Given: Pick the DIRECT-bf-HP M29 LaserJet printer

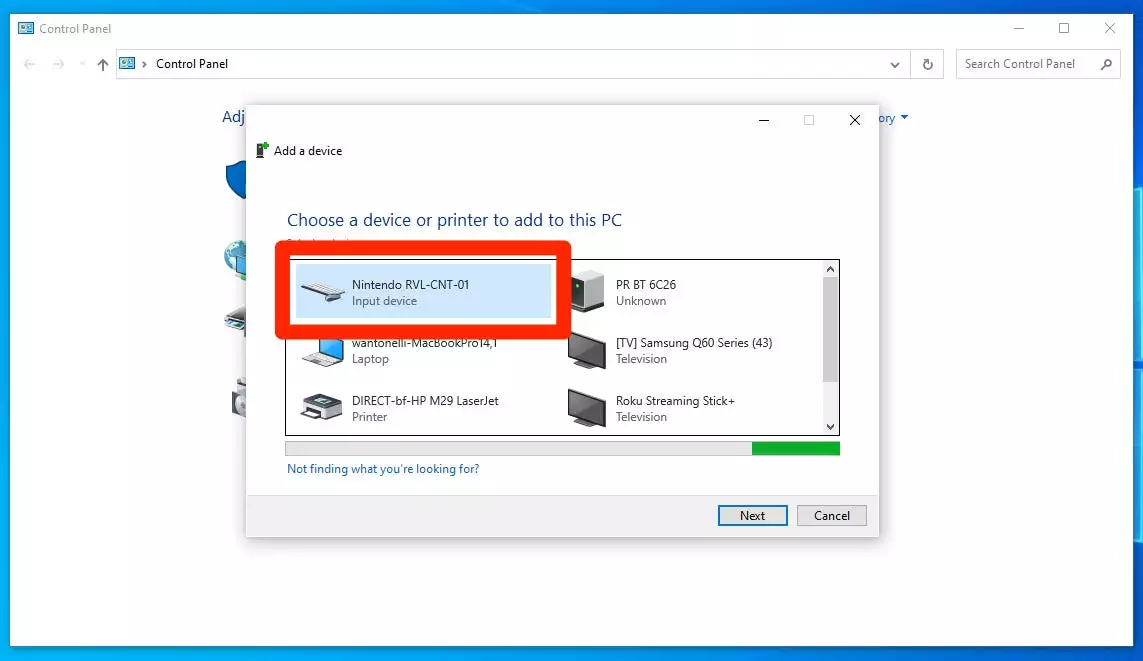Looking at the screenshot, I should tap(424, 408).
